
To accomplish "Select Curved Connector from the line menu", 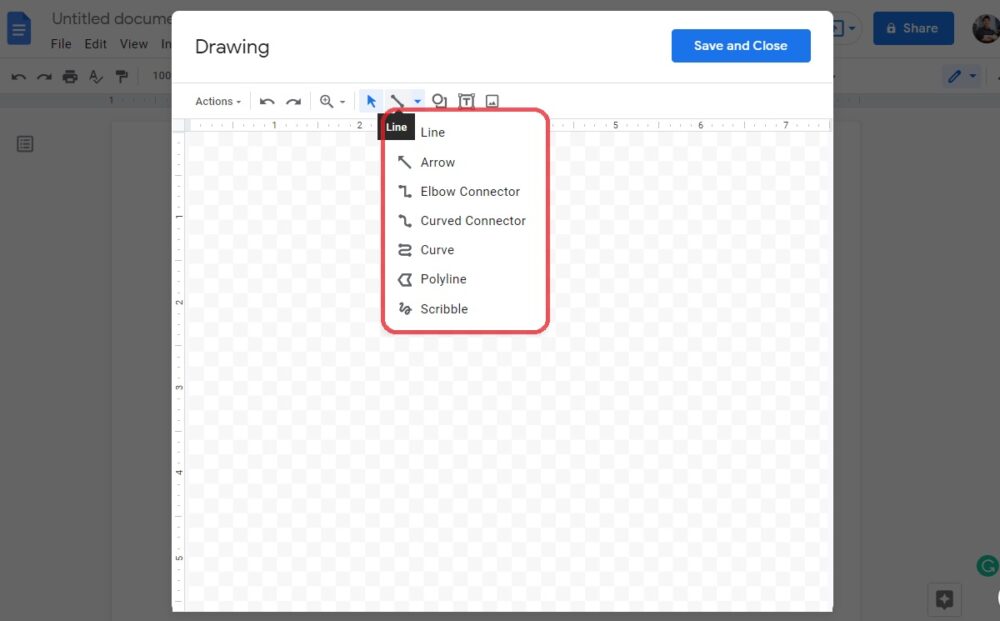I will pyautogui.click(x=473, y=220).
